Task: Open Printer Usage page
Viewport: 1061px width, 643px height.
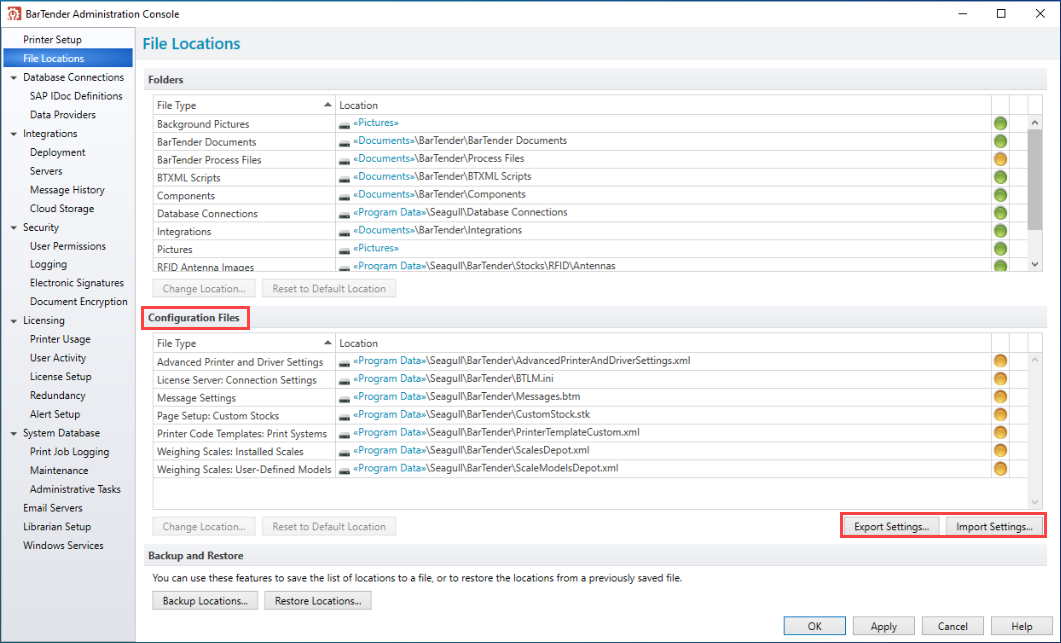Action: tap(60, 339)
